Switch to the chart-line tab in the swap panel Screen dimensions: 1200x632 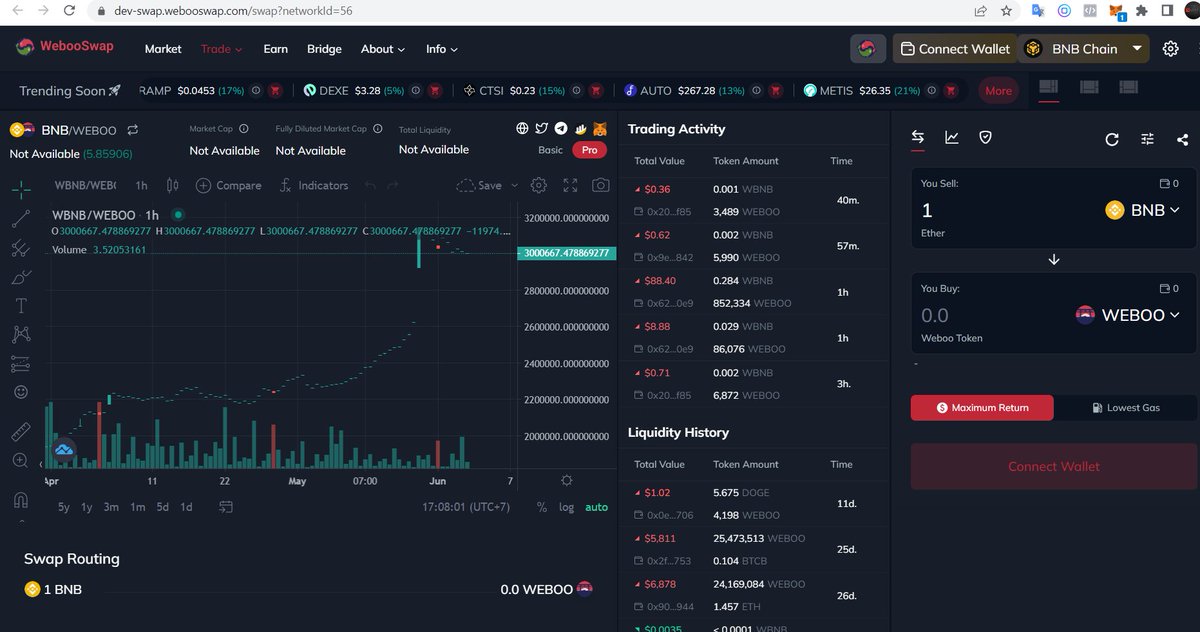pyautogui.click(x=952, y=138)
